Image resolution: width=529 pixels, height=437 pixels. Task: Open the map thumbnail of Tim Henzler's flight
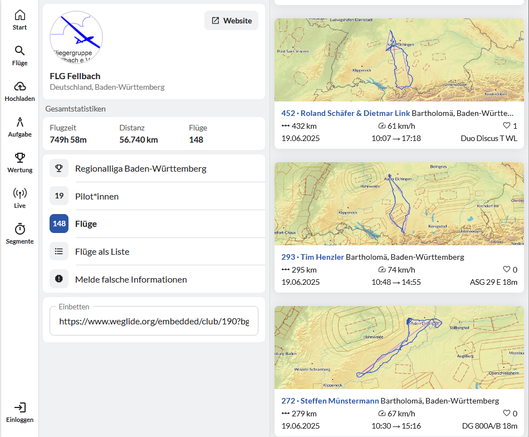point(399,204)
